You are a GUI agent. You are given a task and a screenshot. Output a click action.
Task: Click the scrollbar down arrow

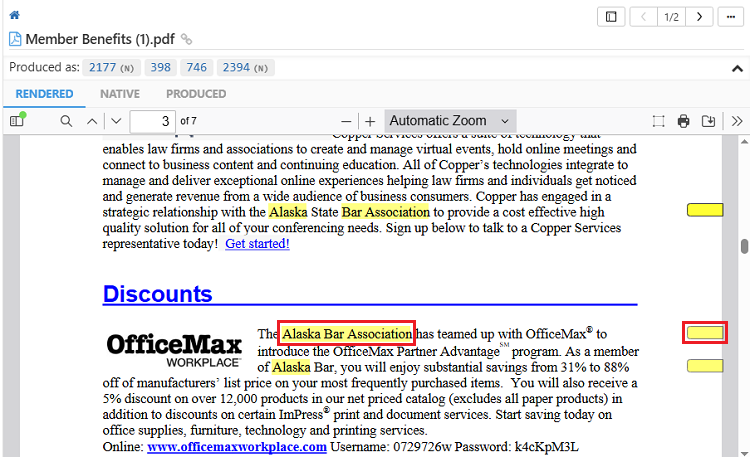click(744, 453)
